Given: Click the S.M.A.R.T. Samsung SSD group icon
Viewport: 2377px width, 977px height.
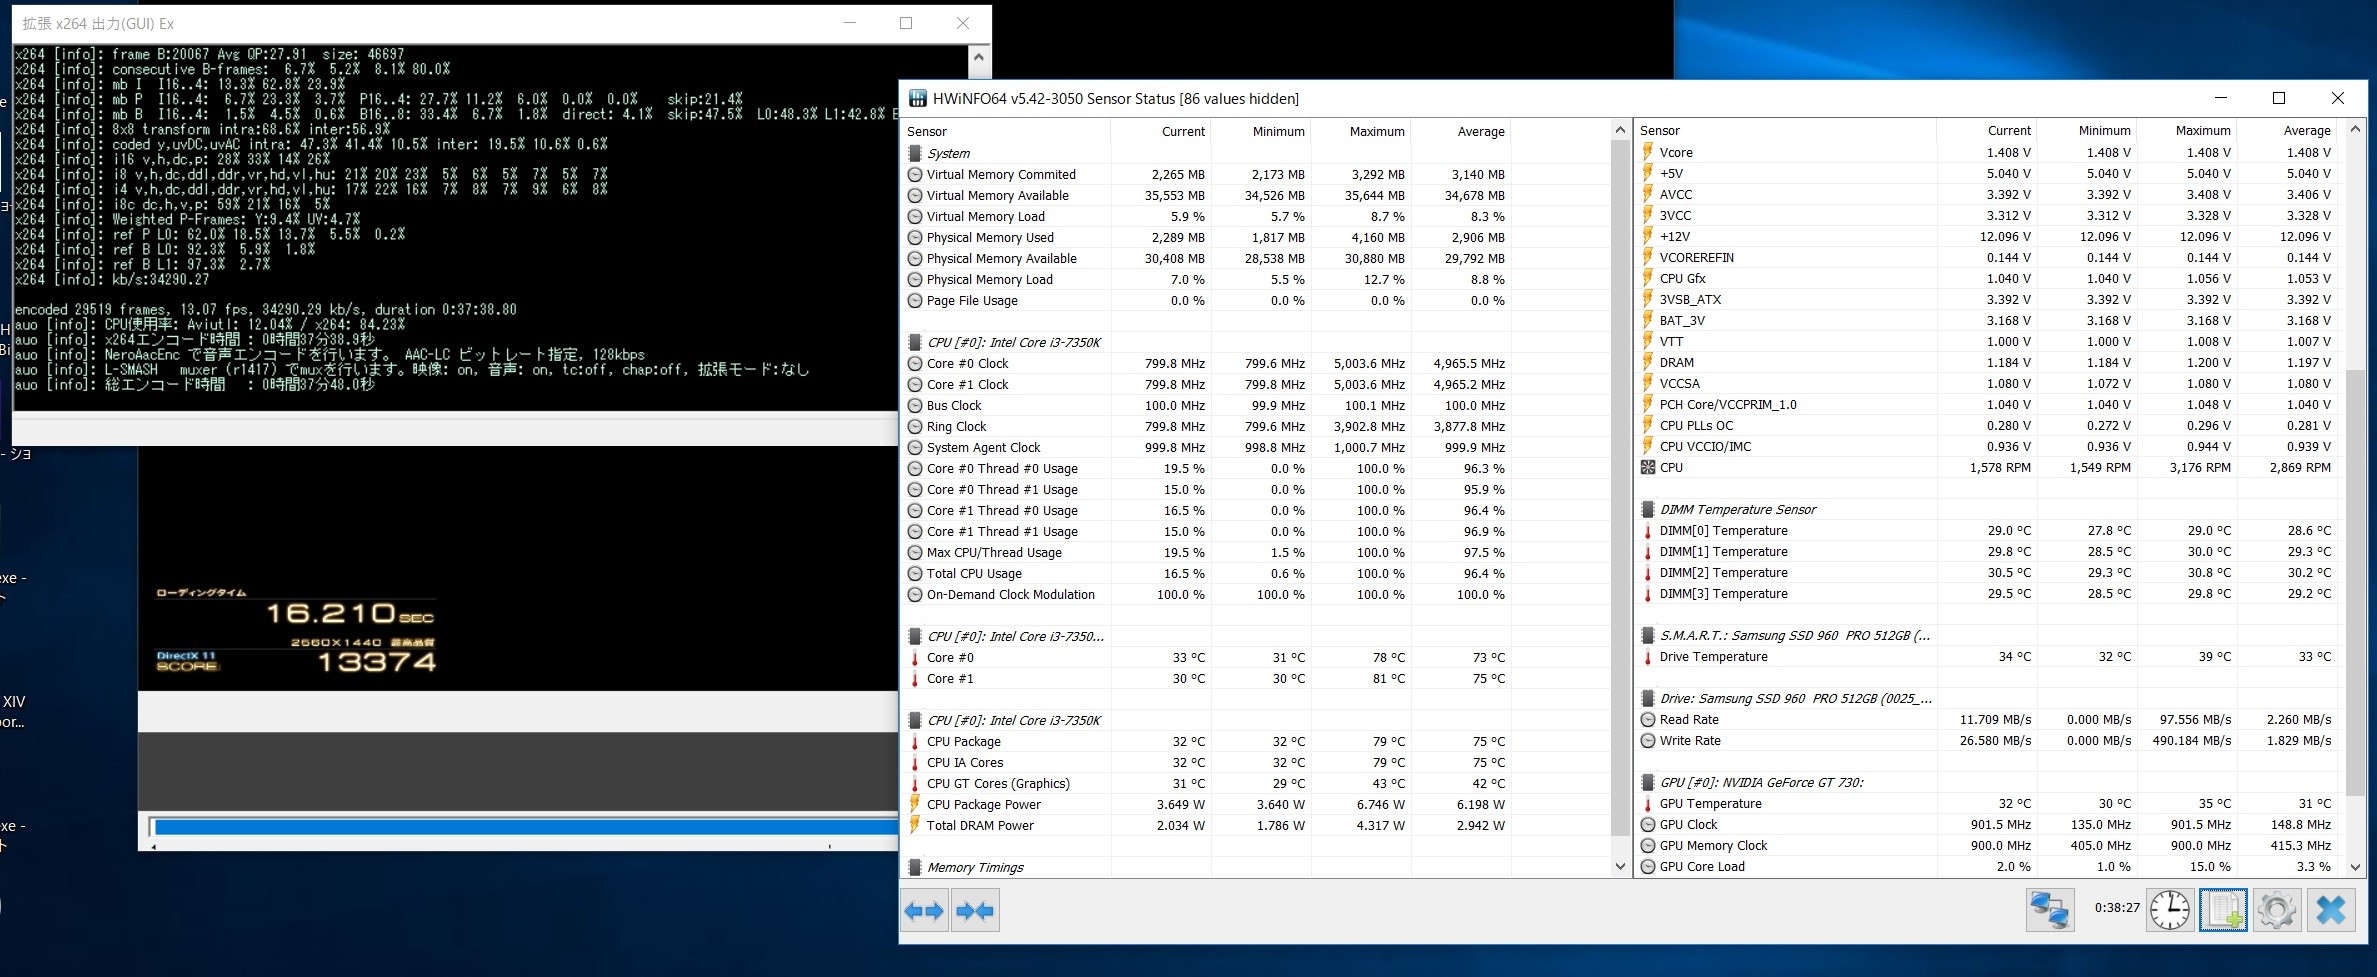Looking at the screenshot, I should pyautogui.click(x=1648, y=635).
